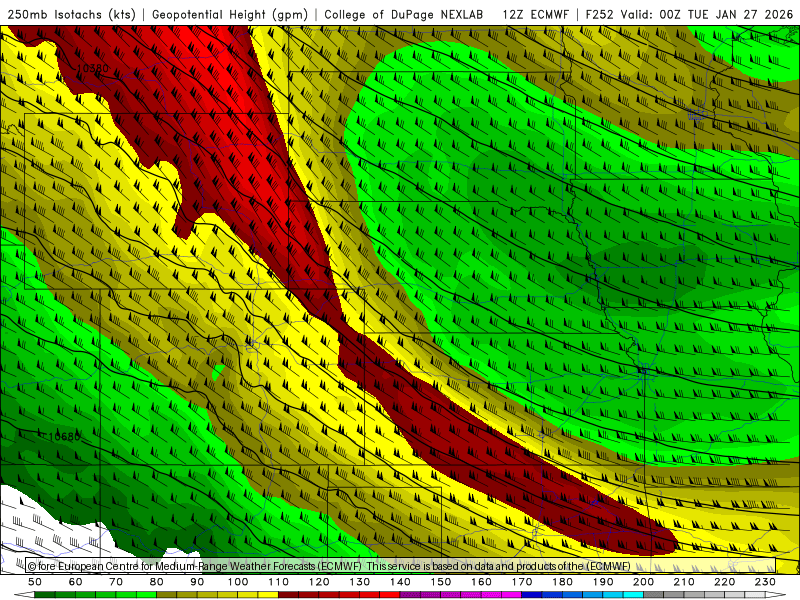Screen dimensions: 800x600
Task: Click the left arrow cap of the color bar
Action: point(24,595)
